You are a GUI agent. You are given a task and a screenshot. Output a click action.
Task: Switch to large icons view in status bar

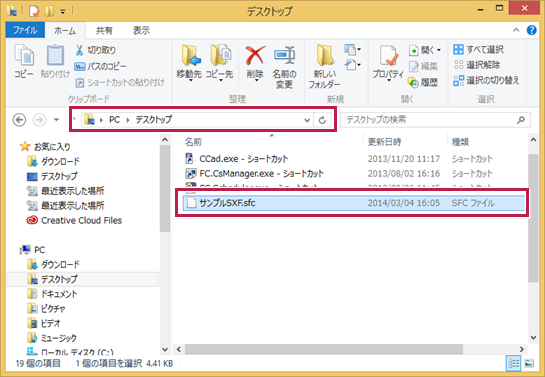click(x=529, y=363)
